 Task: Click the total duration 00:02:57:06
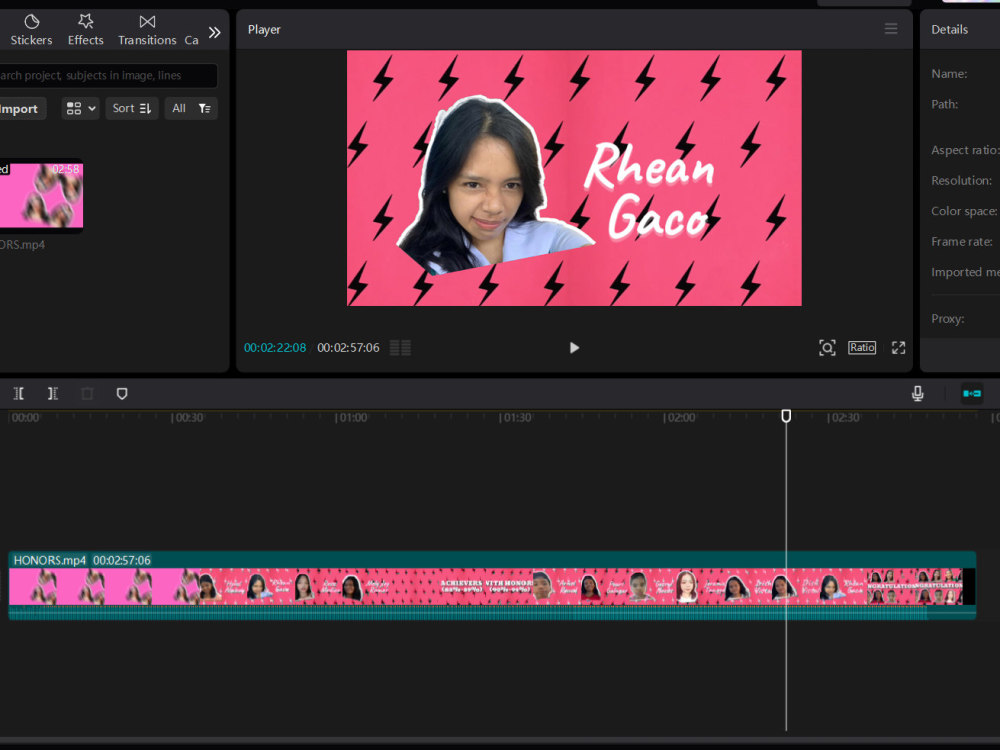(348, 348)
